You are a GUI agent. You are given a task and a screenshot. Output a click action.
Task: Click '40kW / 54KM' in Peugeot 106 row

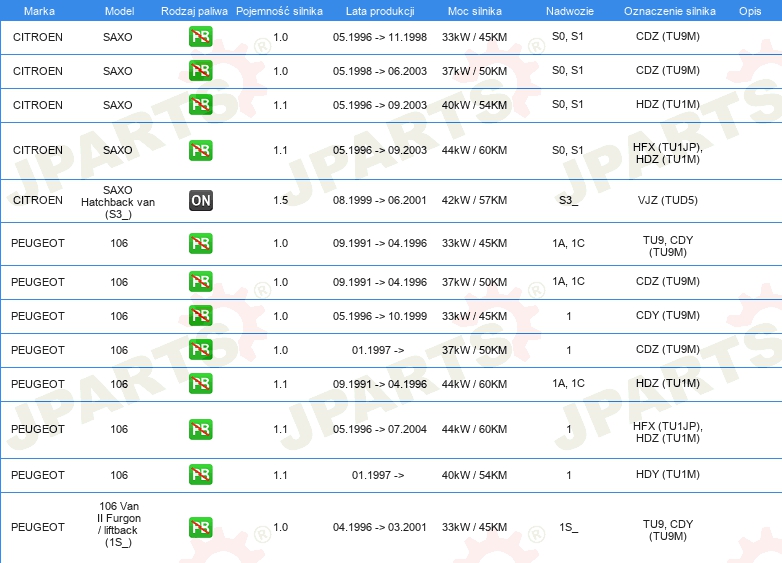tap(474, 475)
